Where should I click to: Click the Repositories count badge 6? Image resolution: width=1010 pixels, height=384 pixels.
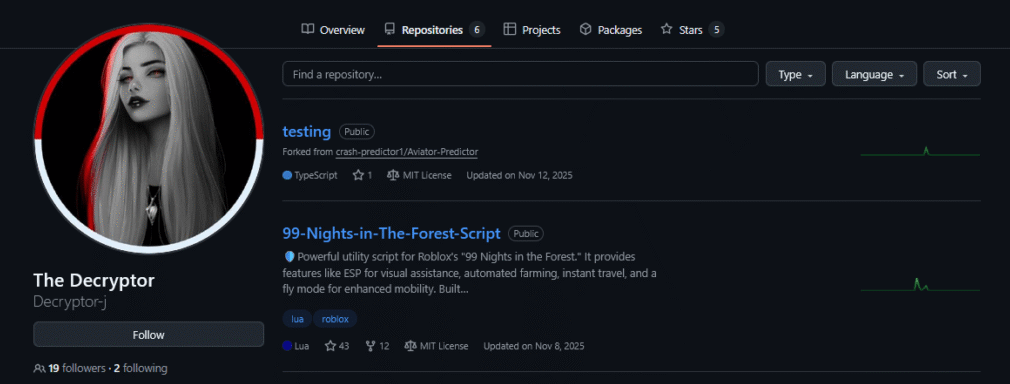click(477, 30)
